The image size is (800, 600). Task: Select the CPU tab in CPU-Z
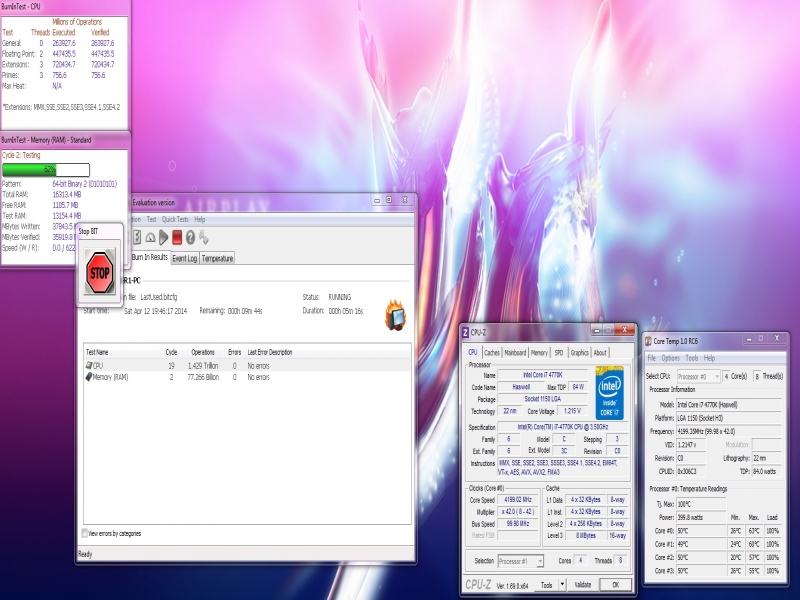coord(473,352)
